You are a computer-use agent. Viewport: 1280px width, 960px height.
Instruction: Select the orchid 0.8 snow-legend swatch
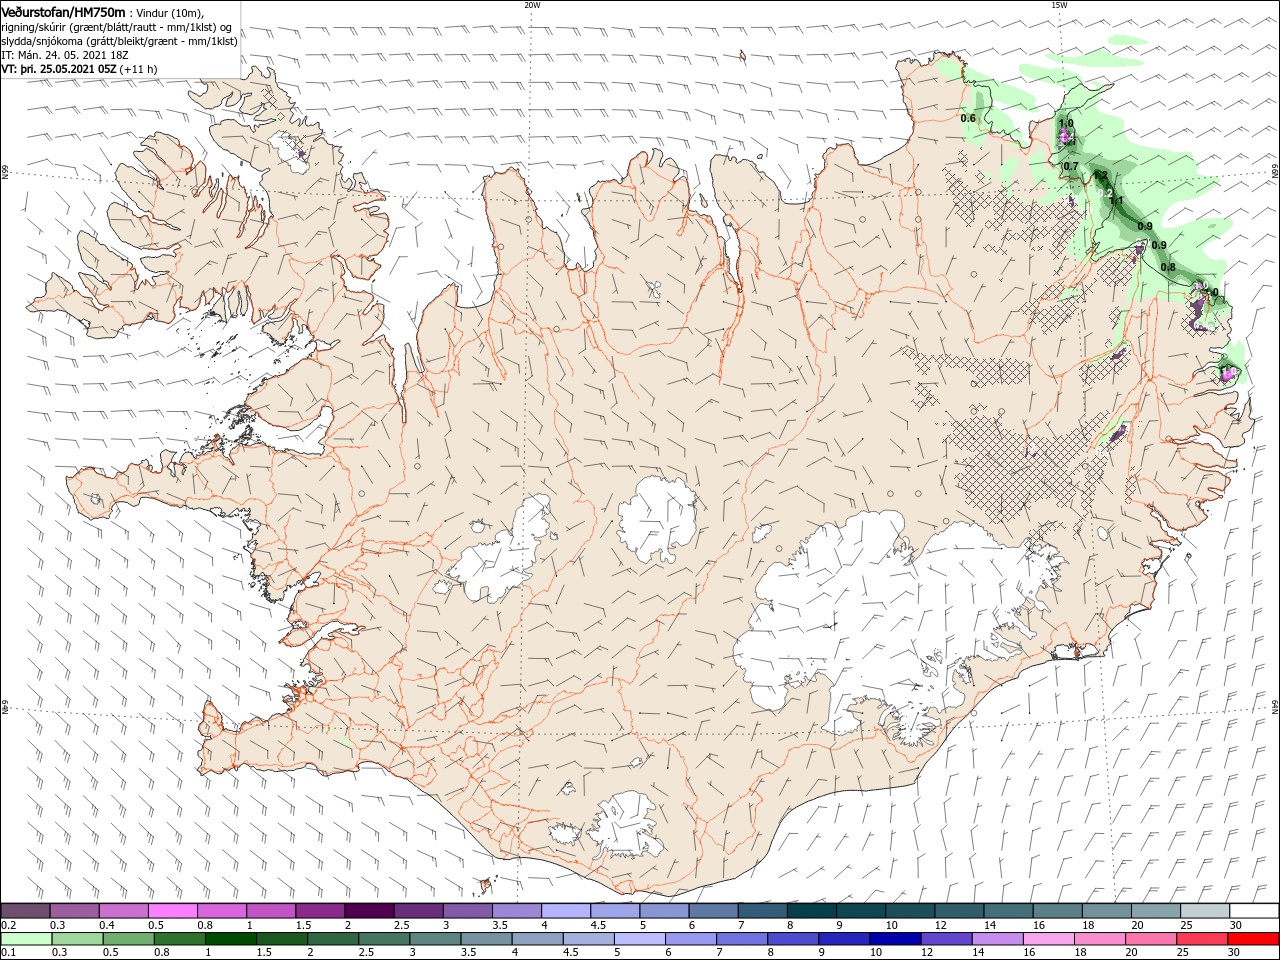[221, 911]
